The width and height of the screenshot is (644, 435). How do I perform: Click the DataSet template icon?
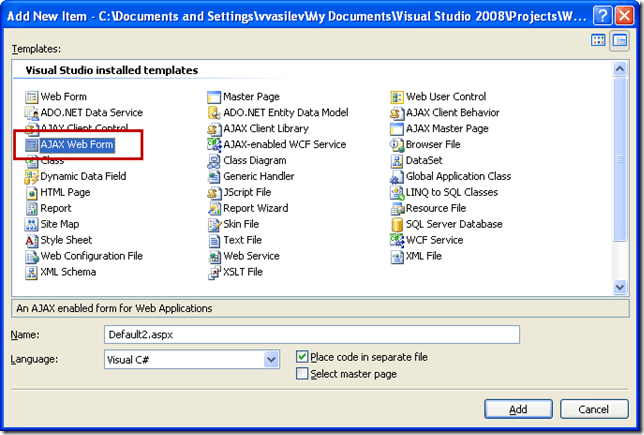[x=397, y=161]
